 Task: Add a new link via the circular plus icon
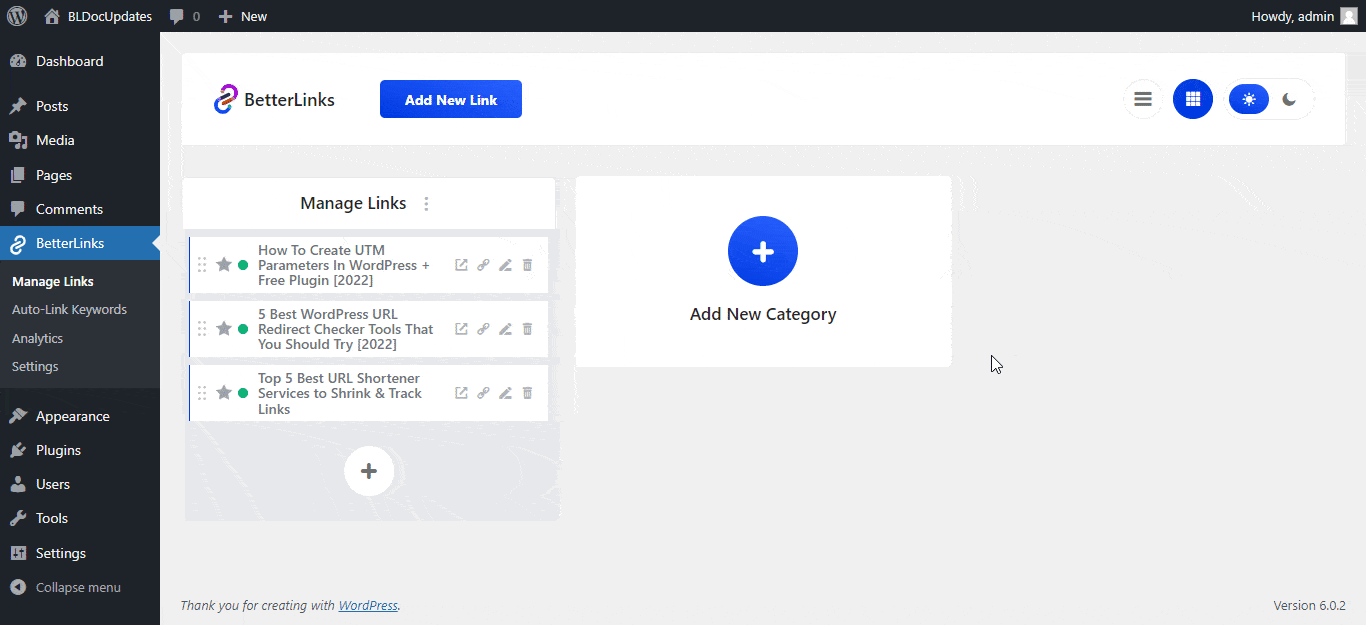click(369, 470)
